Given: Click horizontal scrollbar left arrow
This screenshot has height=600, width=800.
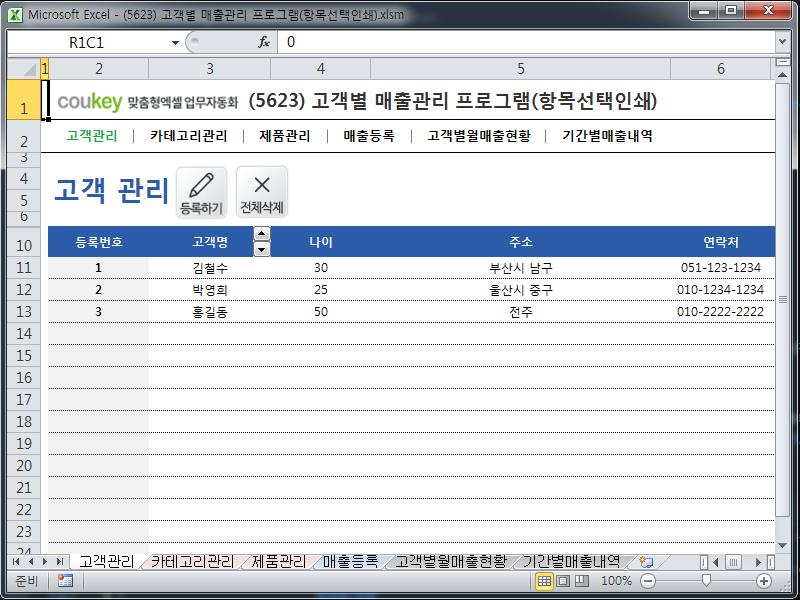Looking at the screenshot, I should [x=716, y=562].
